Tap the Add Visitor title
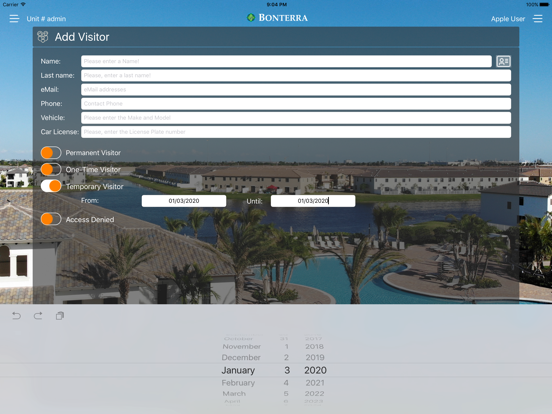Image resolution: width=552 pixels, height=414 pixels. click(x=82, y=37)
